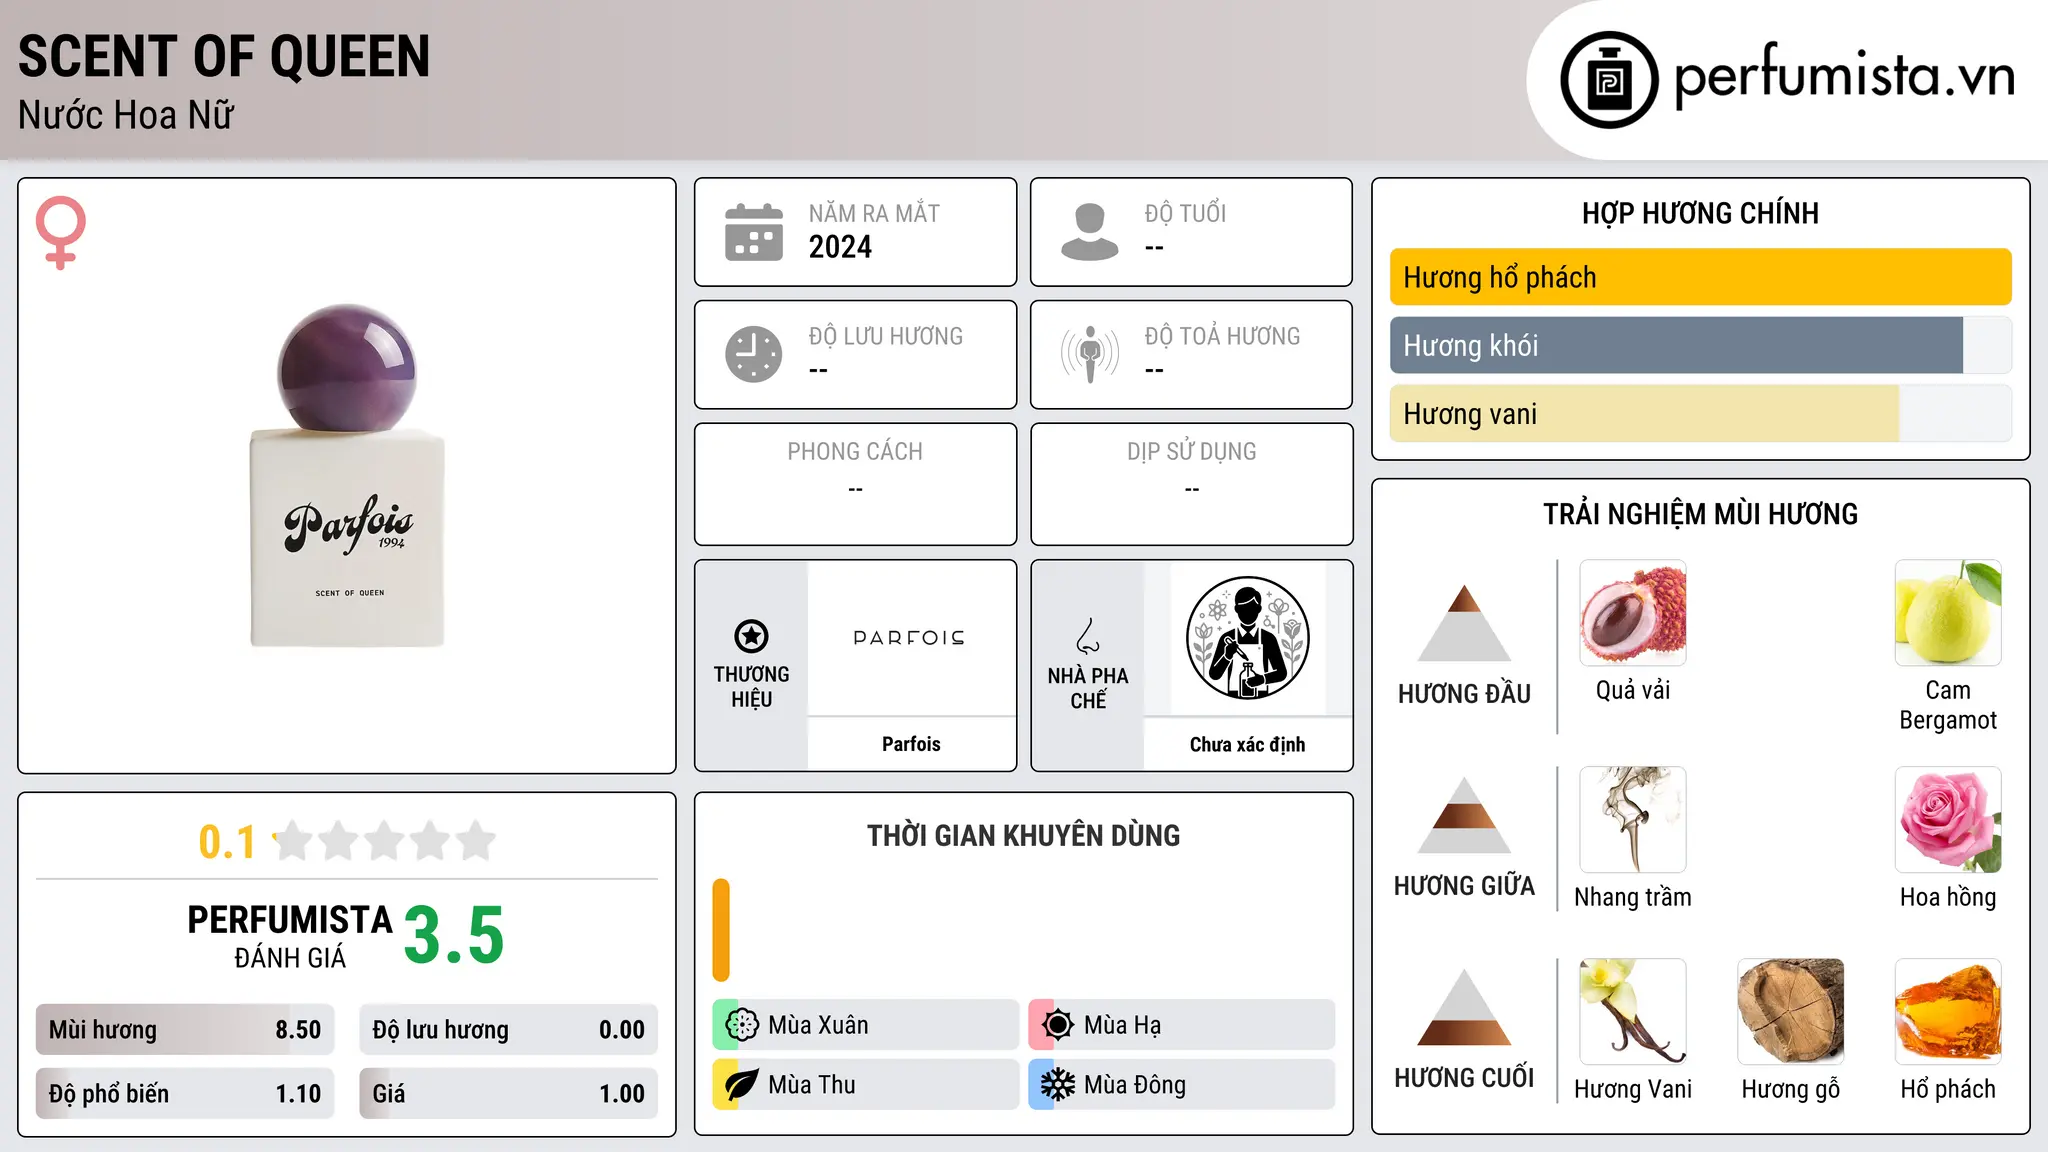This screenshot has width=2048, height=1152.
Task: Click the TRẢI NGHIỆM MÙI HƯƠNG heading
Action: (1700, 514)
